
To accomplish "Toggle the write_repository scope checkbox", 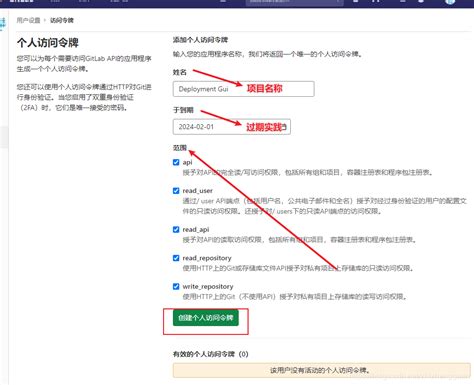I will click(176, 287).
